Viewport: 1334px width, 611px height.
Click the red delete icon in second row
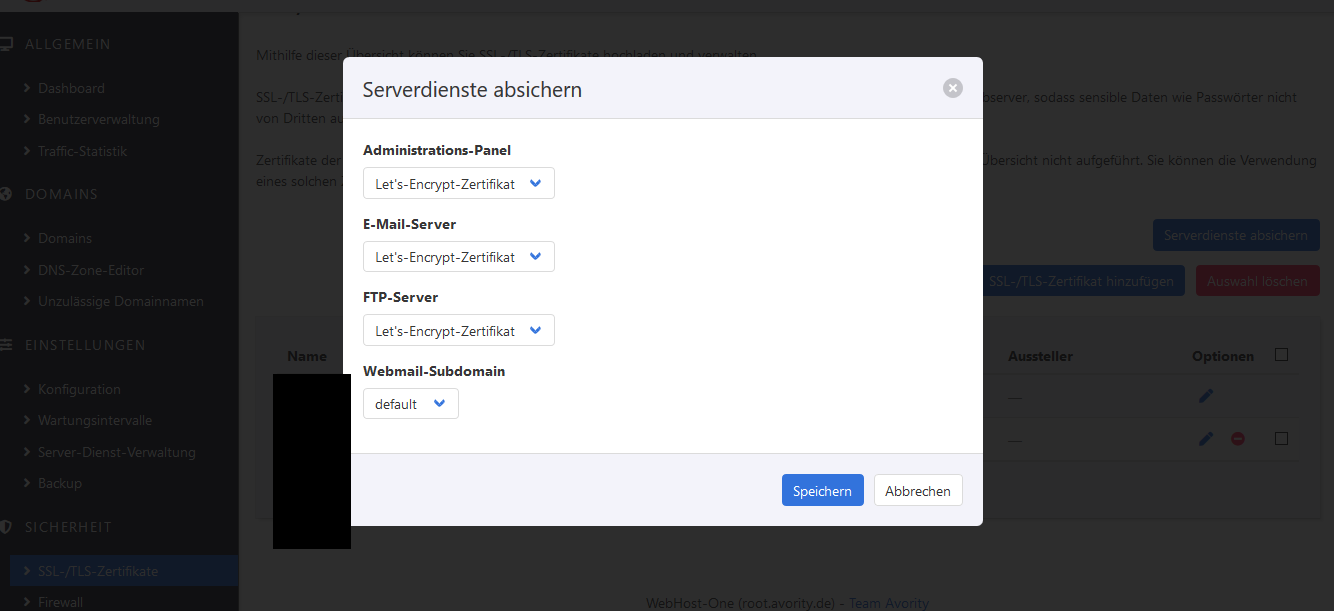[1237, 439]
